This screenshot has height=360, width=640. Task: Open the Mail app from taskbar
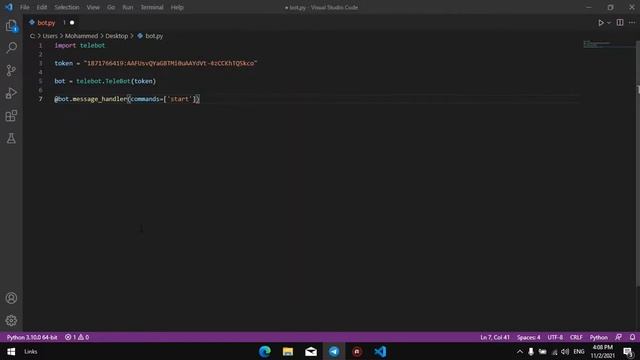pos(311,351)
